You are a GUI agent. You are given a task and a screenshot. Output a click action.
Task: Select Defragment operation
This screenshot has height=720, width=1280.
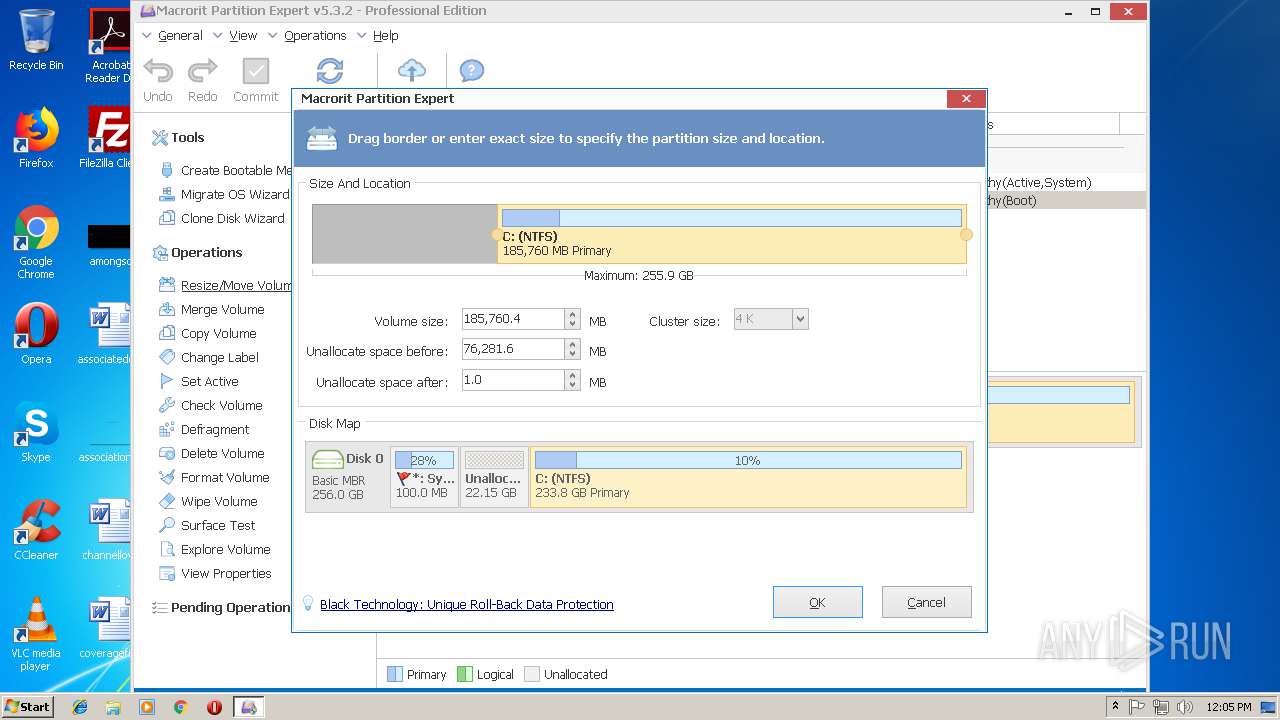[204, 429]
